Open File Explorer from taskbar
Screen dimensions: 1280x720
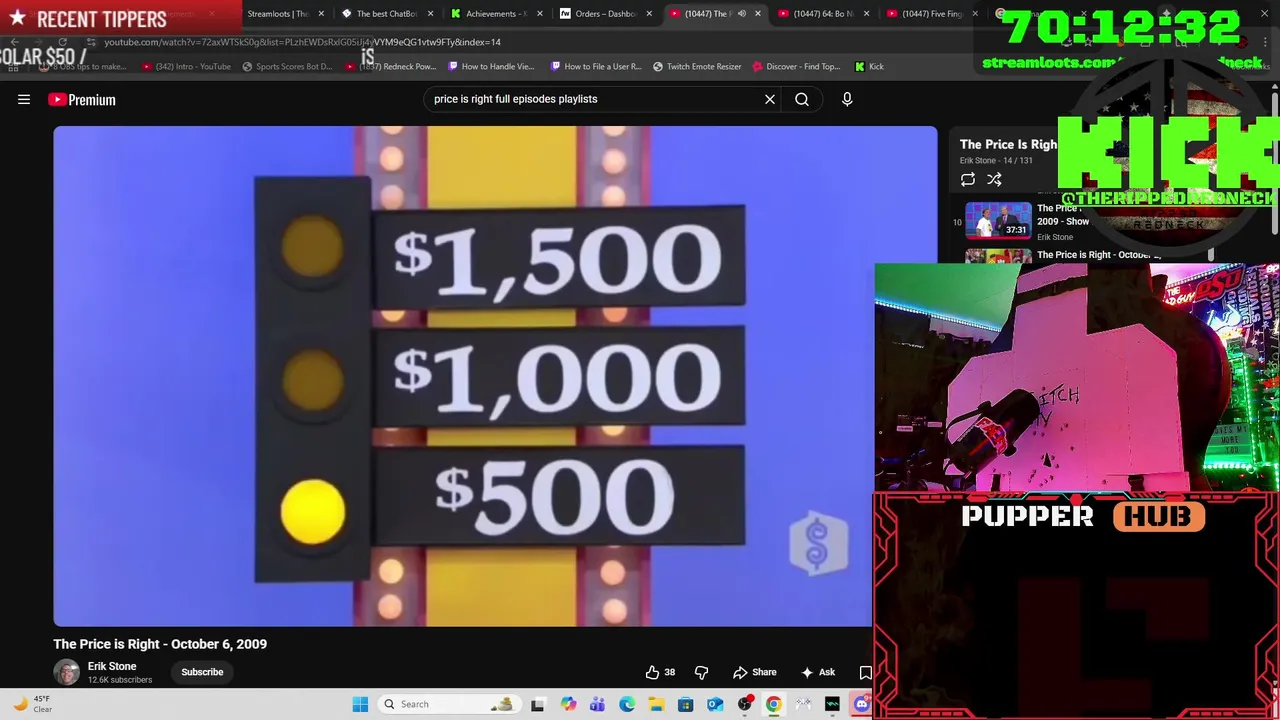pyautogui.click(x=656, y=704)
